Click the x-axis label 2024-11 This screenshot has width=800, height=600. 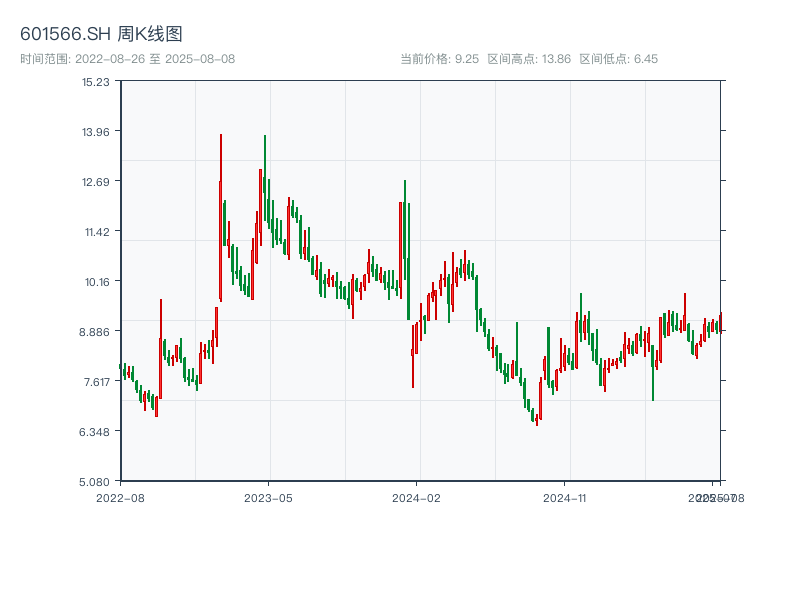tap(564, 498)
